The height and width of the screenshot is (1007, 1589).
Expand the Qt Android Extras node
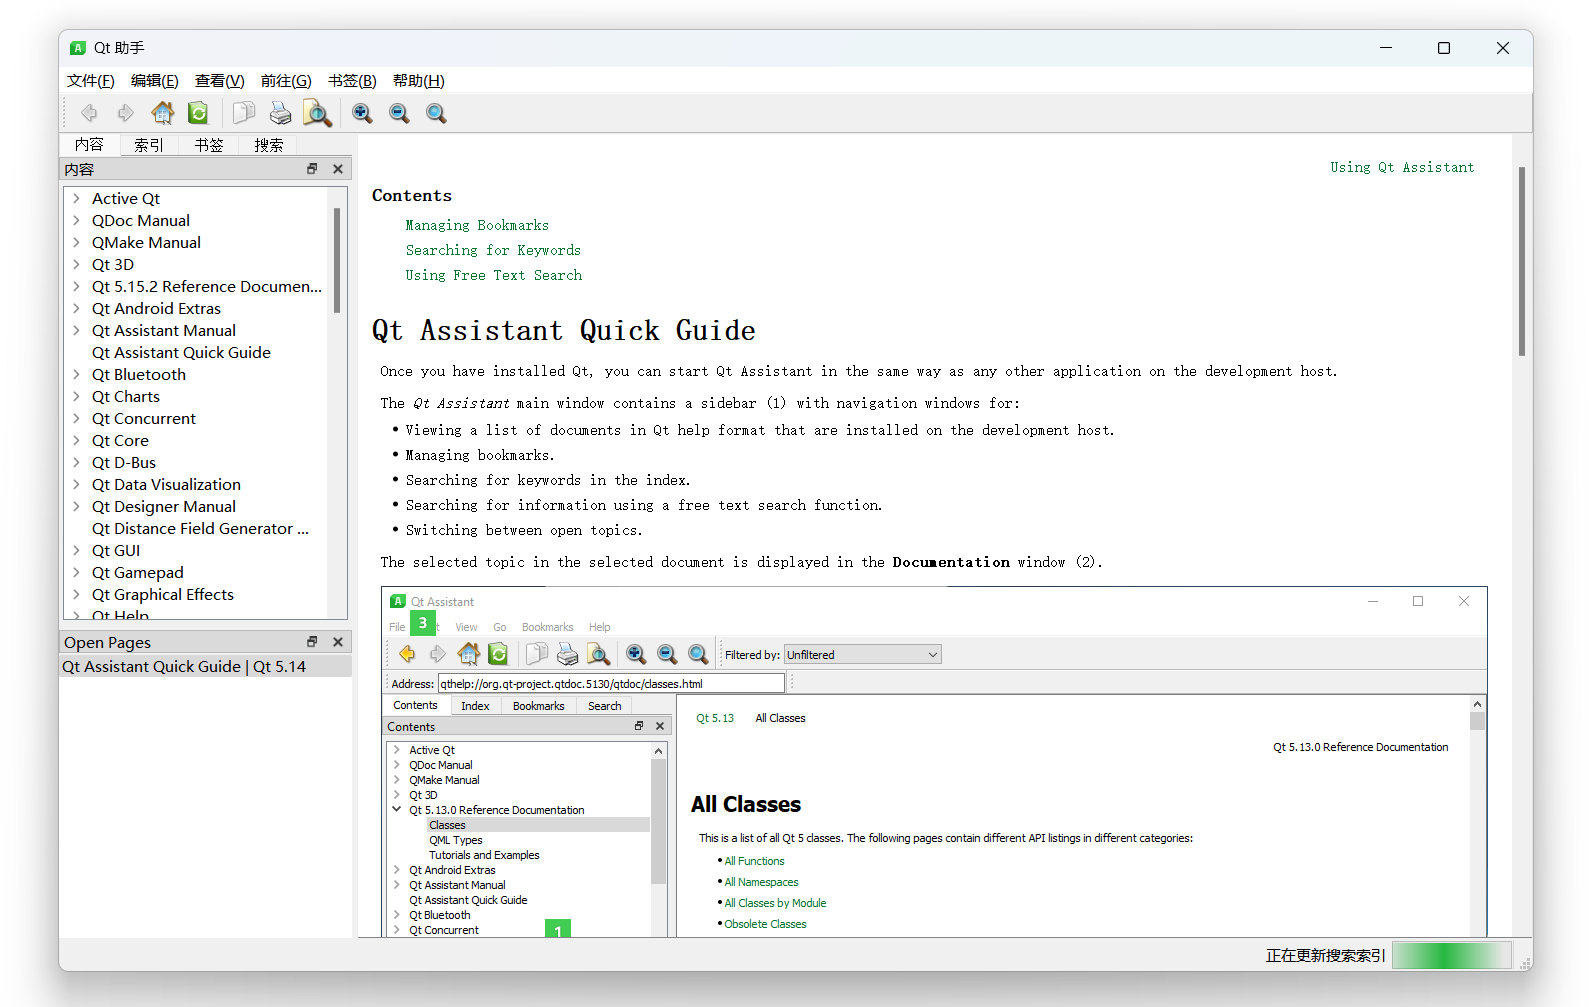76,308
